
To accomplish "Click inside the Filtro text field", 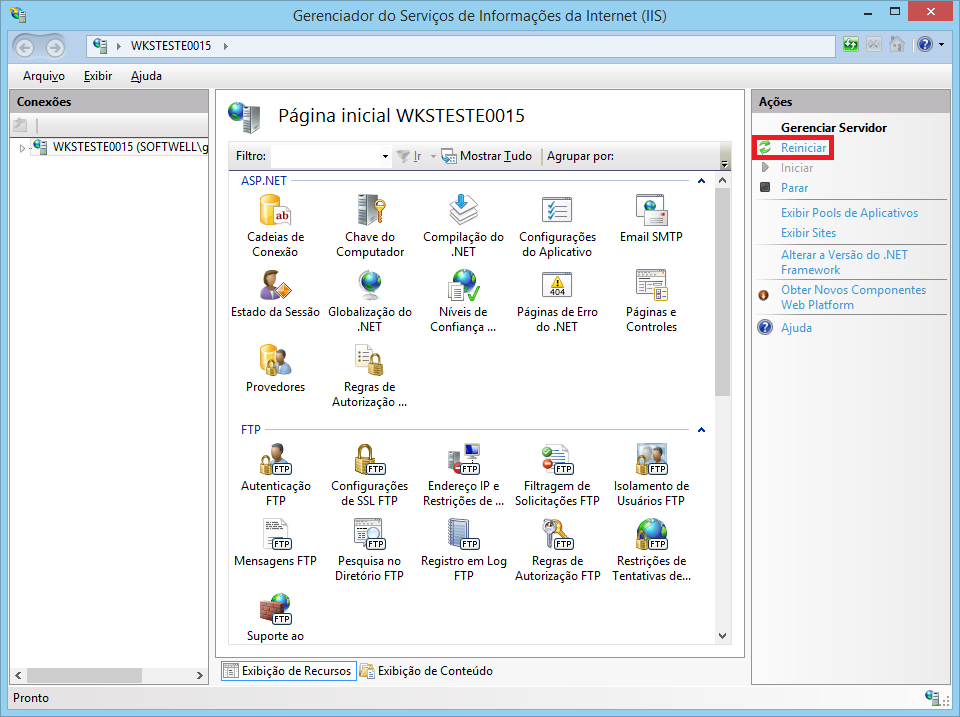I will pos(325,156).
